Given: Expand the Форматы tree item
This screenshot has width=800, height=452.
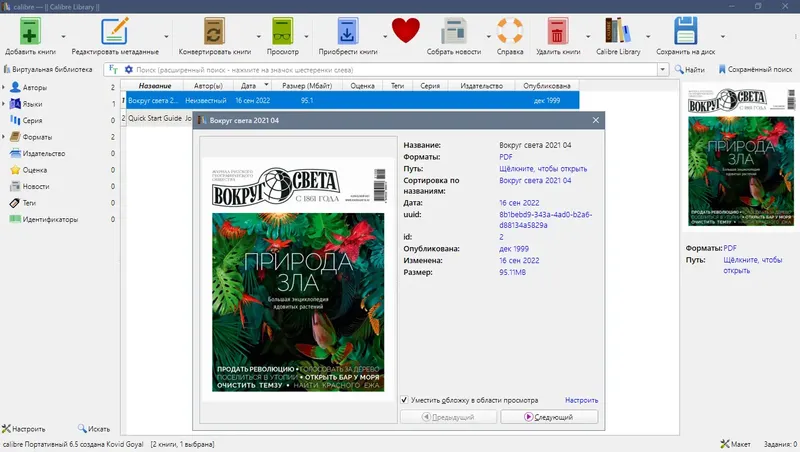Looking at the screenshot, I should (x=4, y=137).
